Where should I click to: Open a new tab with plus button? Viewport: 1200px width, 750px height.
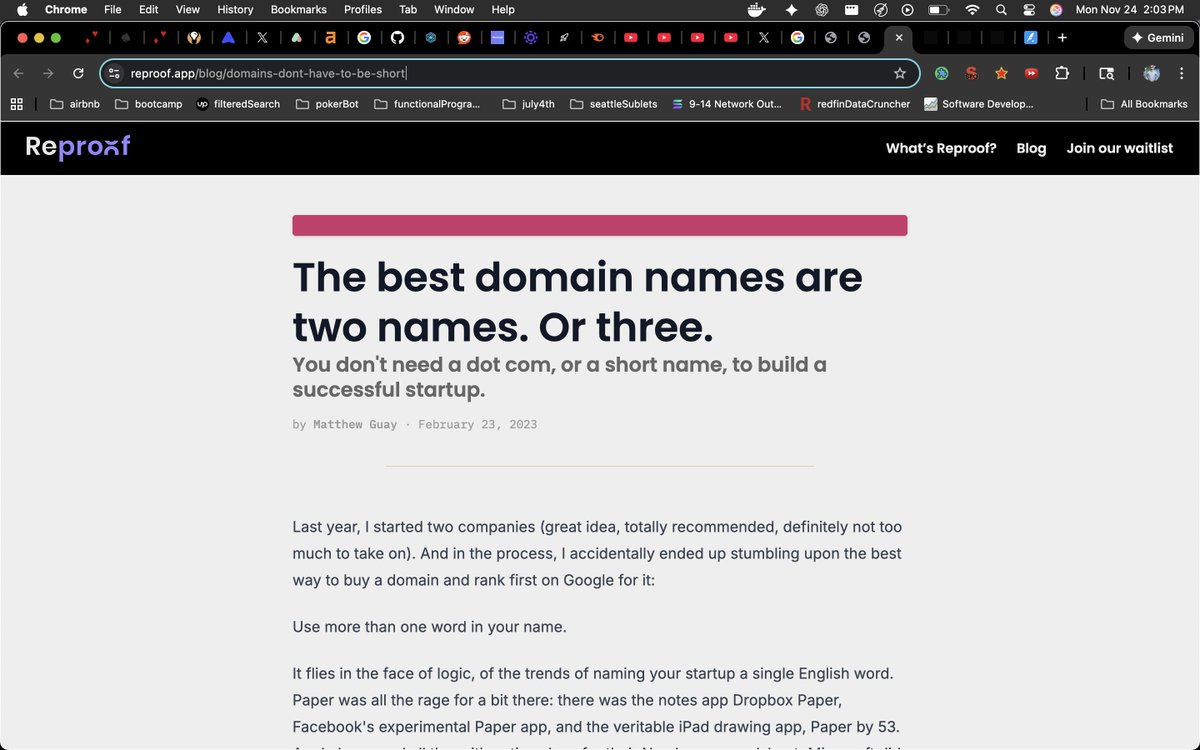(x=1062, y=37)
